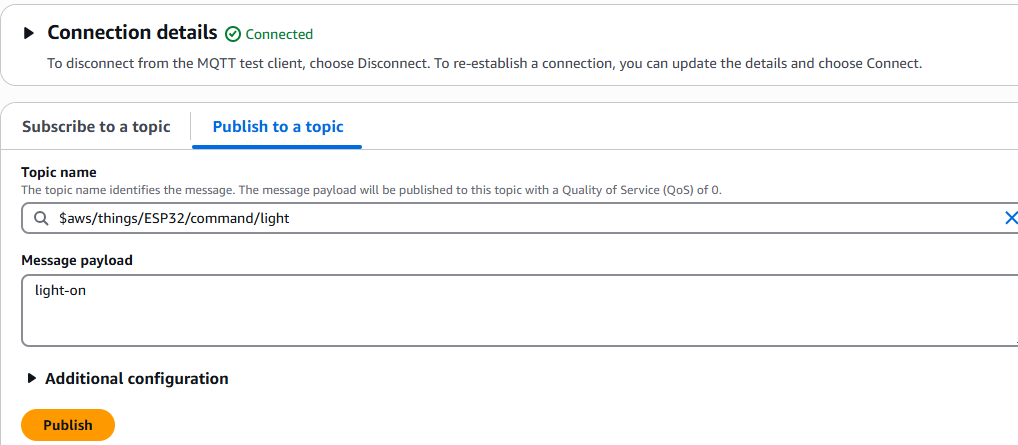Click the Additional configuration label text
Screen dimensions: 1018x445
136,378
